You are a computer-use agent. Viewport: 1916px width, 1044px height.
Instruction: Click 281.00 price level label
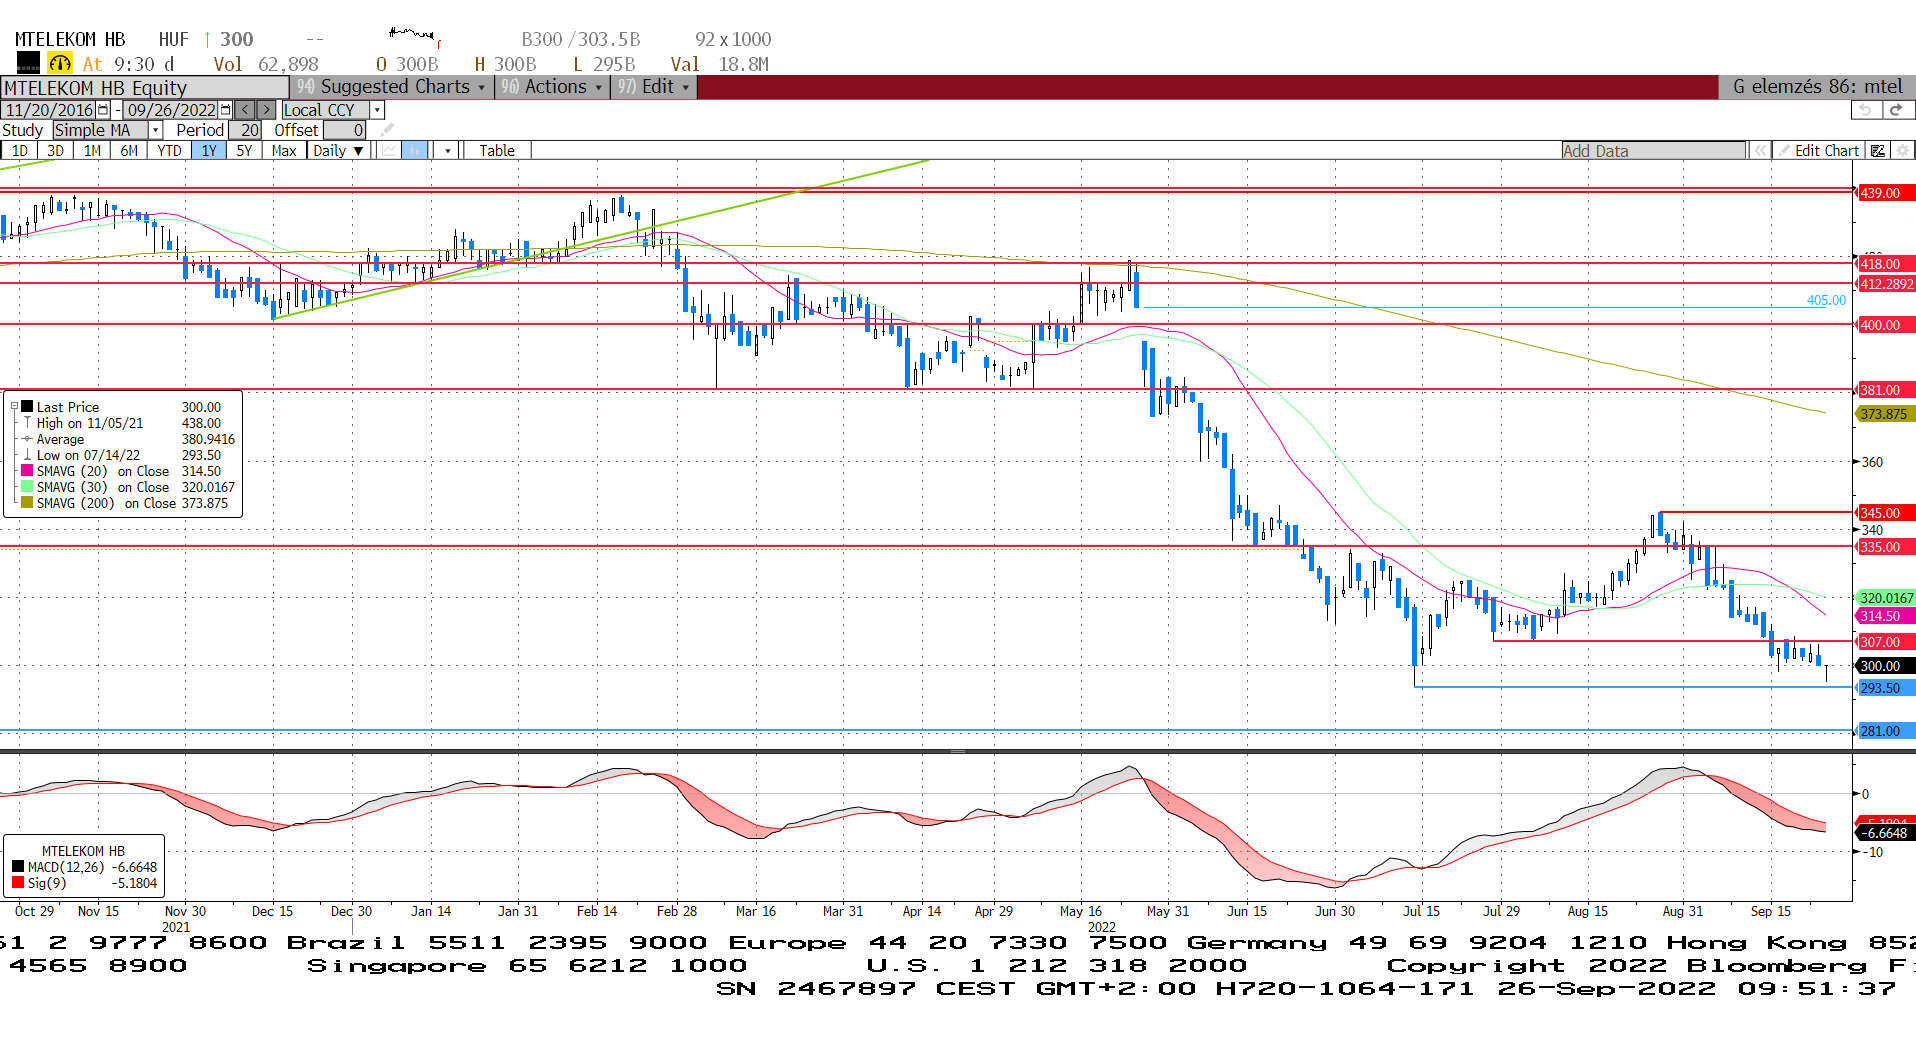tap(1885, 731)
